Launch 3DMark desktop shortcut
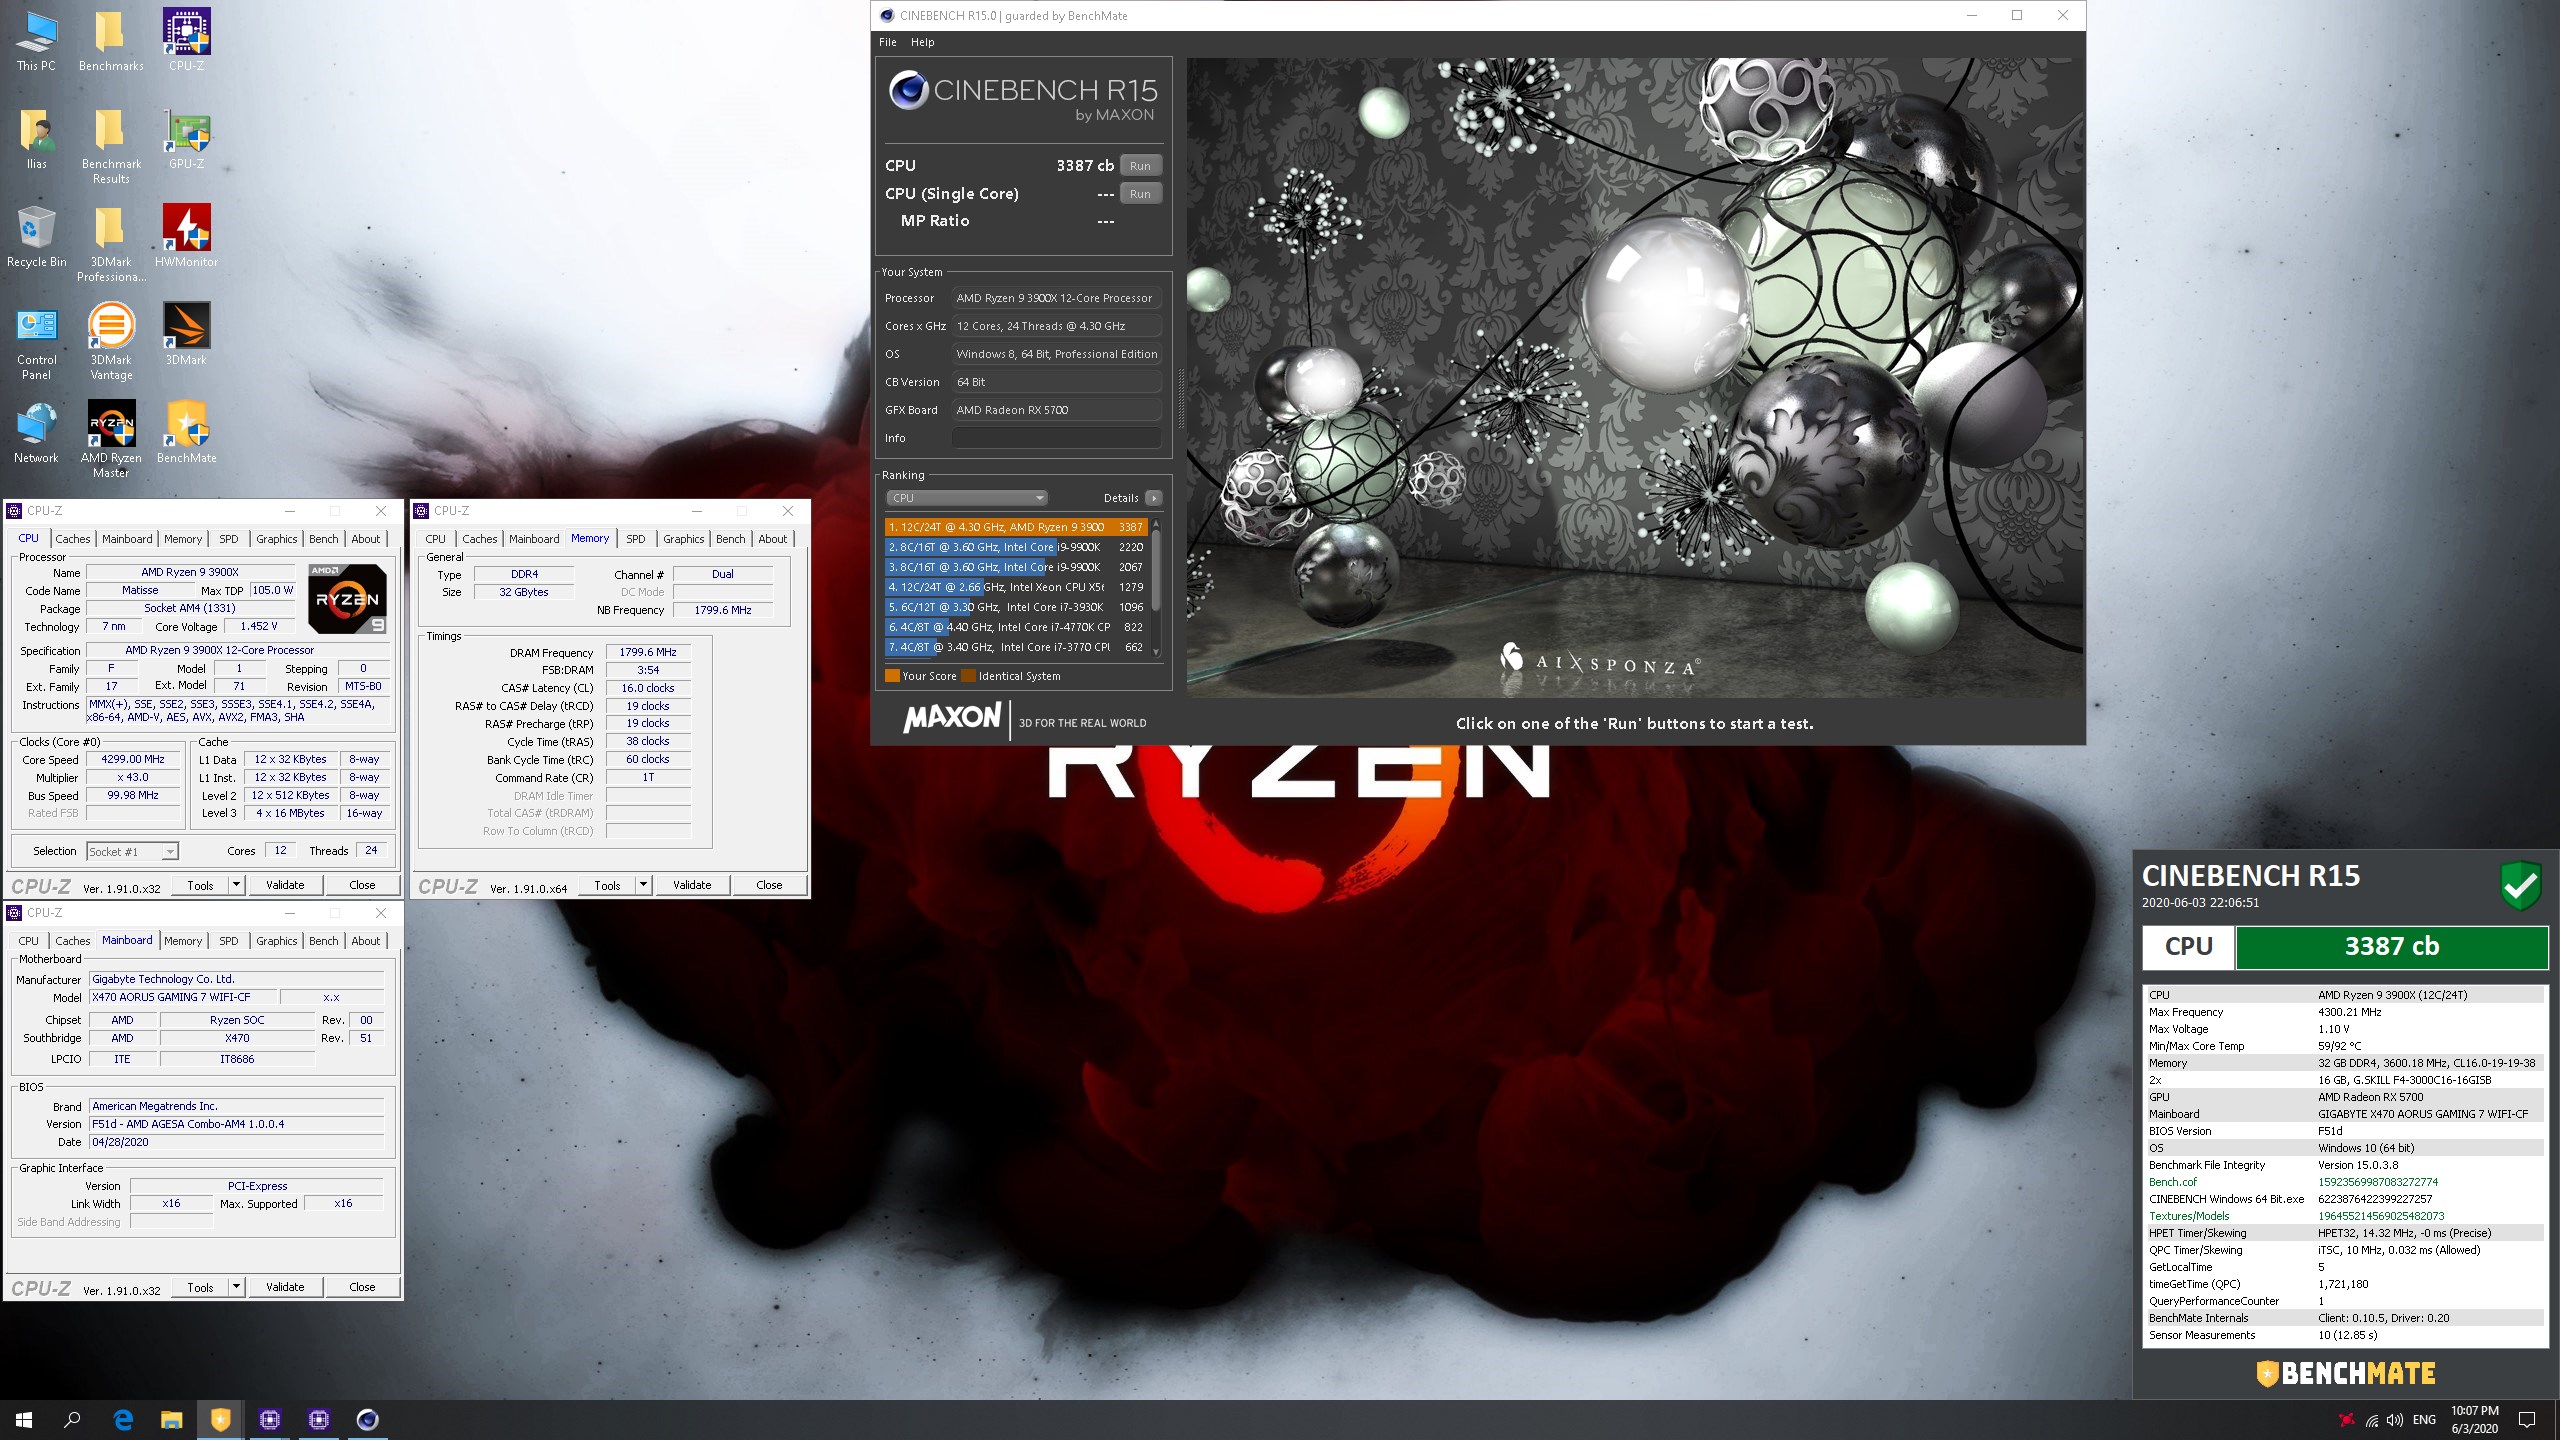Image resolution: width=2560 pixels, height=1440 pixels. point(186,334)
